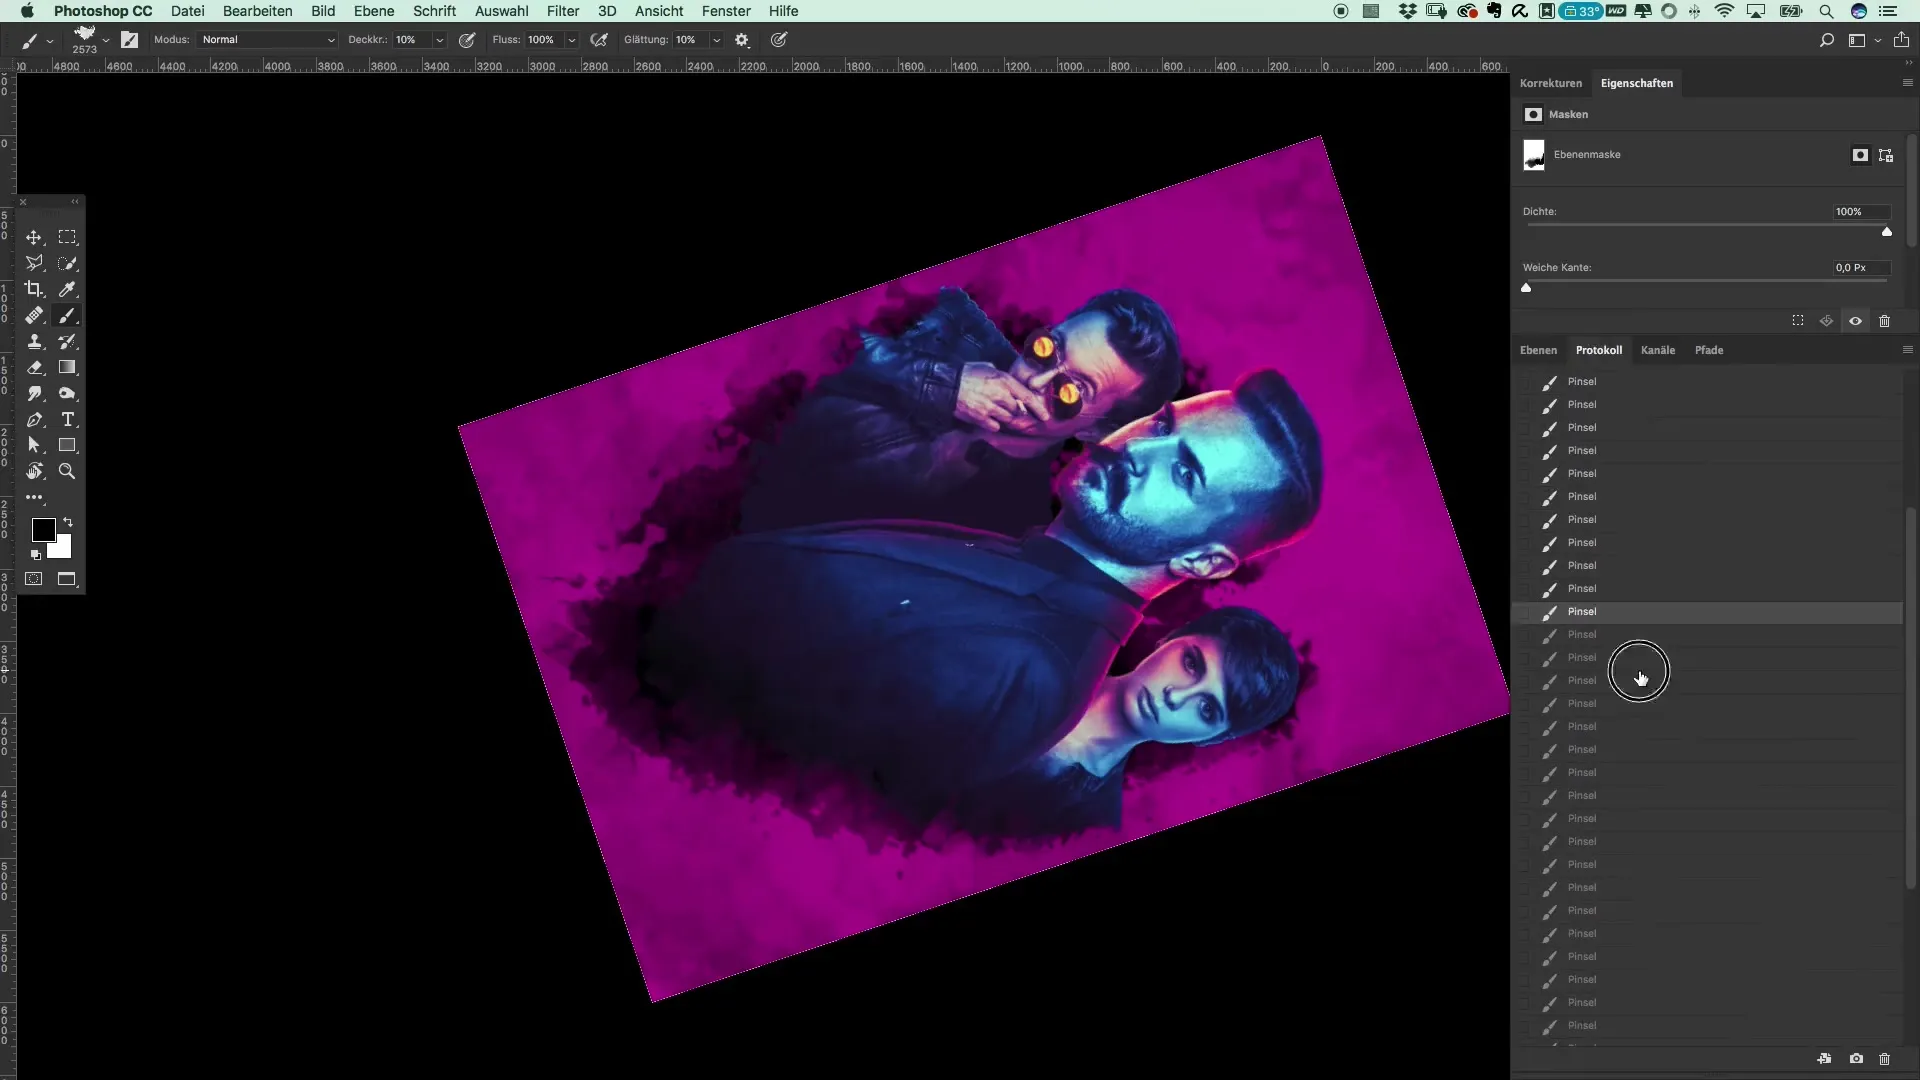Screen dimensions: 1920x1080
Task: Change the screen mode icon in toolbox
Action: coord(67,579)
